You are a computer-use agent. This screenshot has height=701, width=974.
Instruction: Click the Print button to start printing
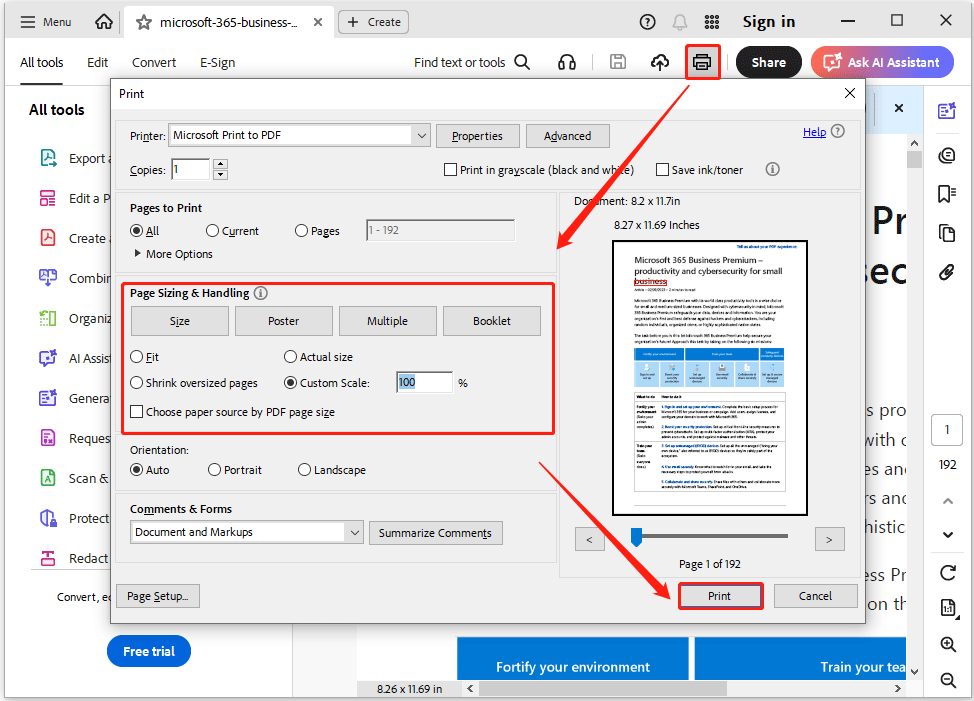point(720,595)
